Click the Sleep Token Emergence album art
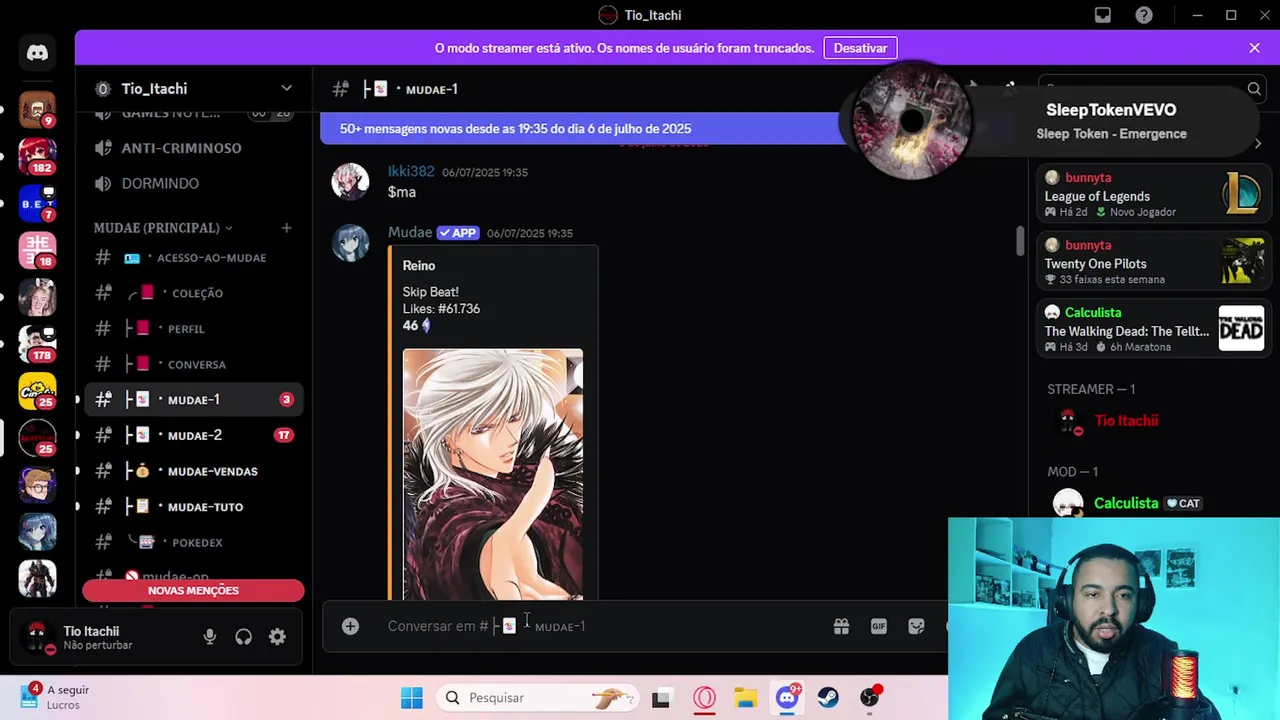This screenshot has height=720, width=1280. click(910, 122)
